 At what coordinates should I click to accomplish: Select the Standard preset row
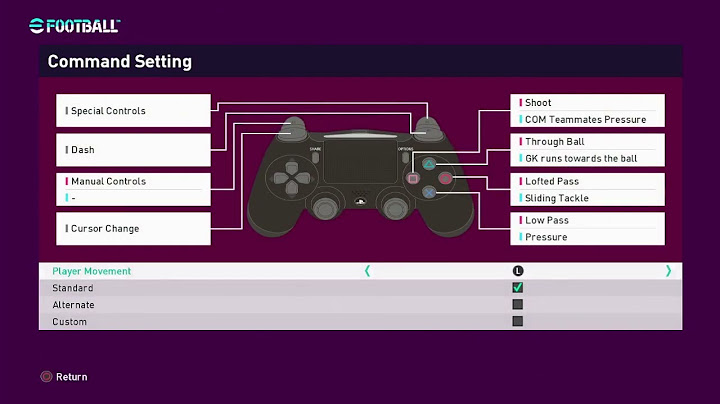tap(360, 288)
